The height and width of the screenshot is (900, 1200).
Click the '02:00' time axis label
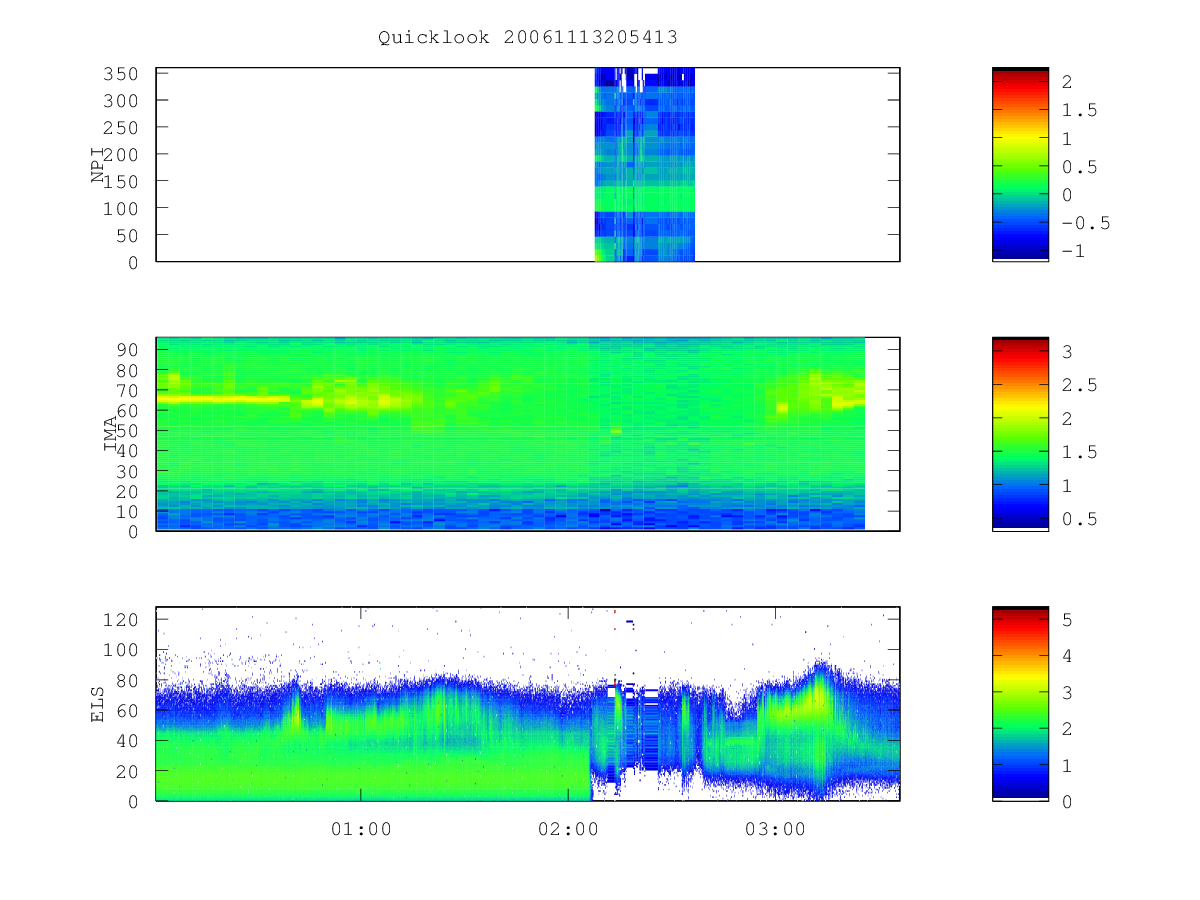tap(568, 829)
